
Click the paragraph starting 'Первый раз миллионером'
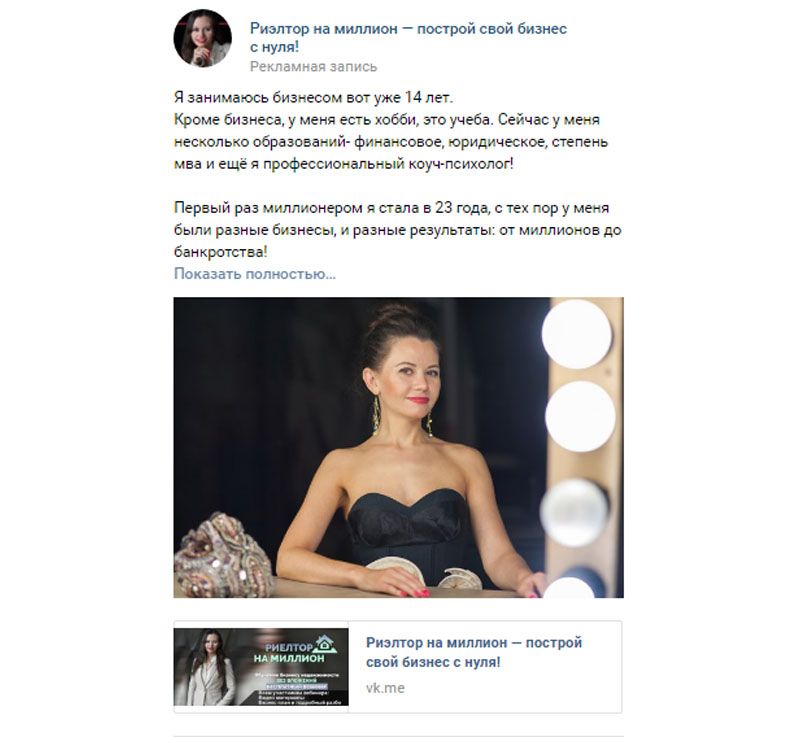click(397, 230)
